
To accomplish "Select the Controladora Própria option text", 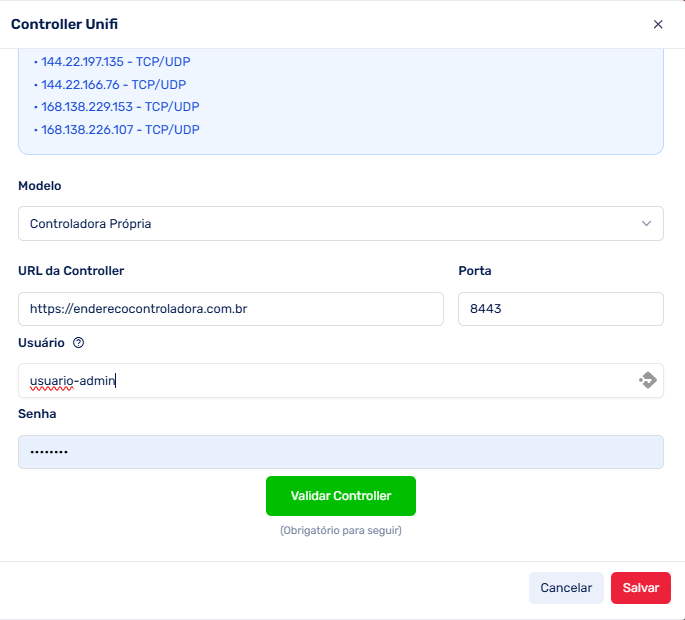I will [91, 224].
